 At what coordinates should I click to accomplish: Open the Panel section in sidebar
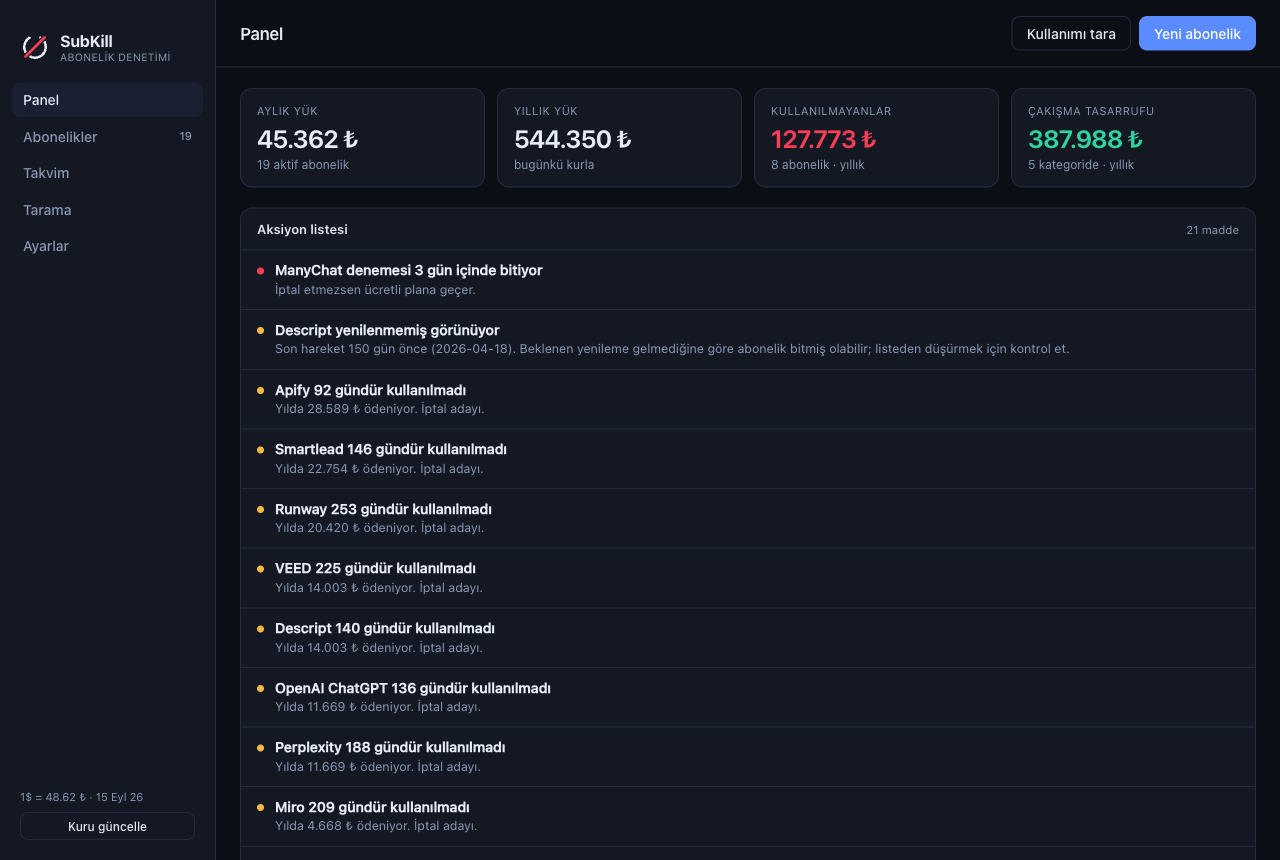point(107,100)
